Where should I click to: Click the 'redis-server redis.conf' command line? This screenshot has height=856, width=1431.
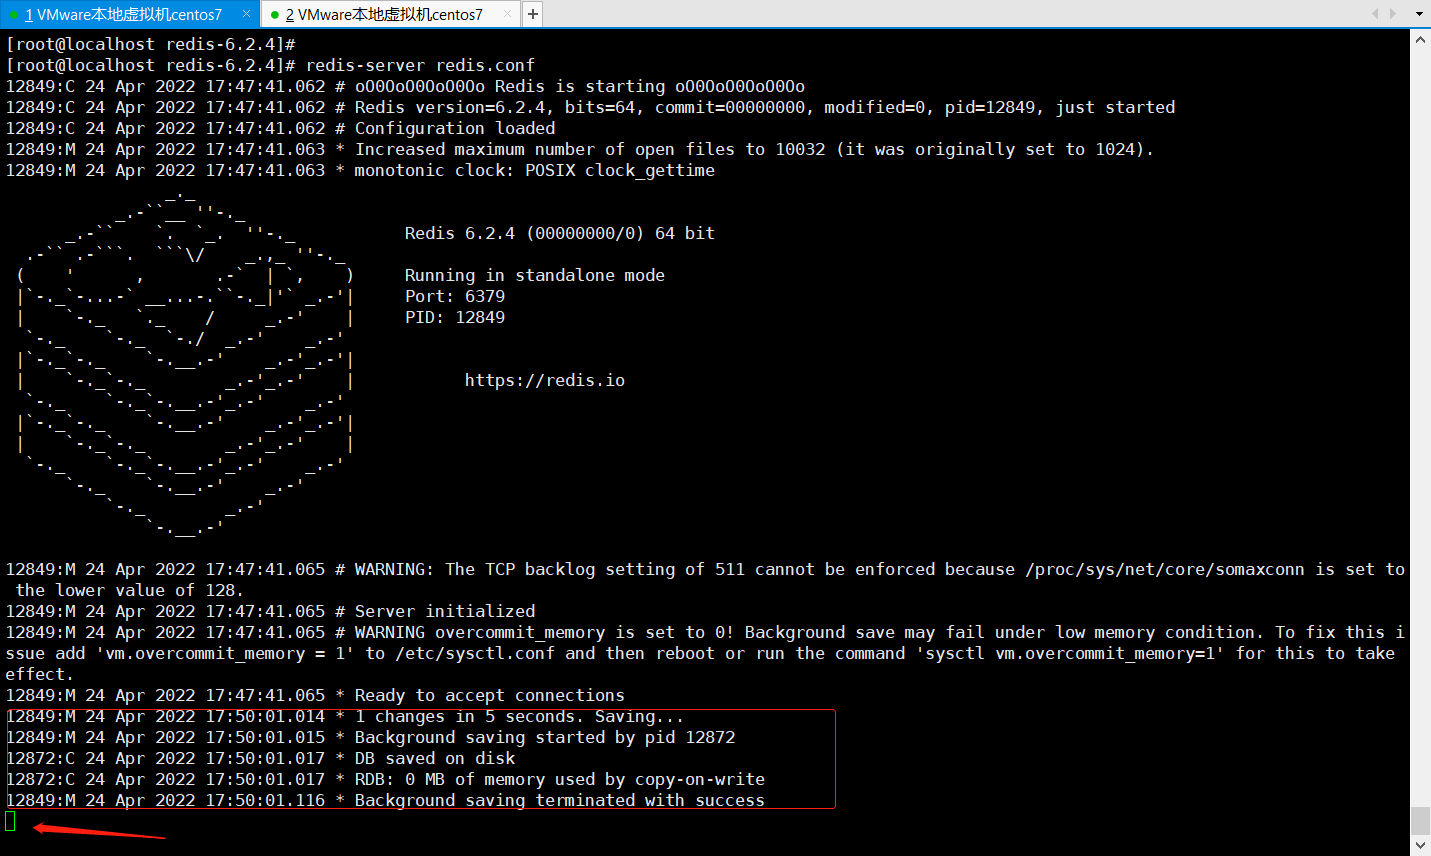click(270, 65)
